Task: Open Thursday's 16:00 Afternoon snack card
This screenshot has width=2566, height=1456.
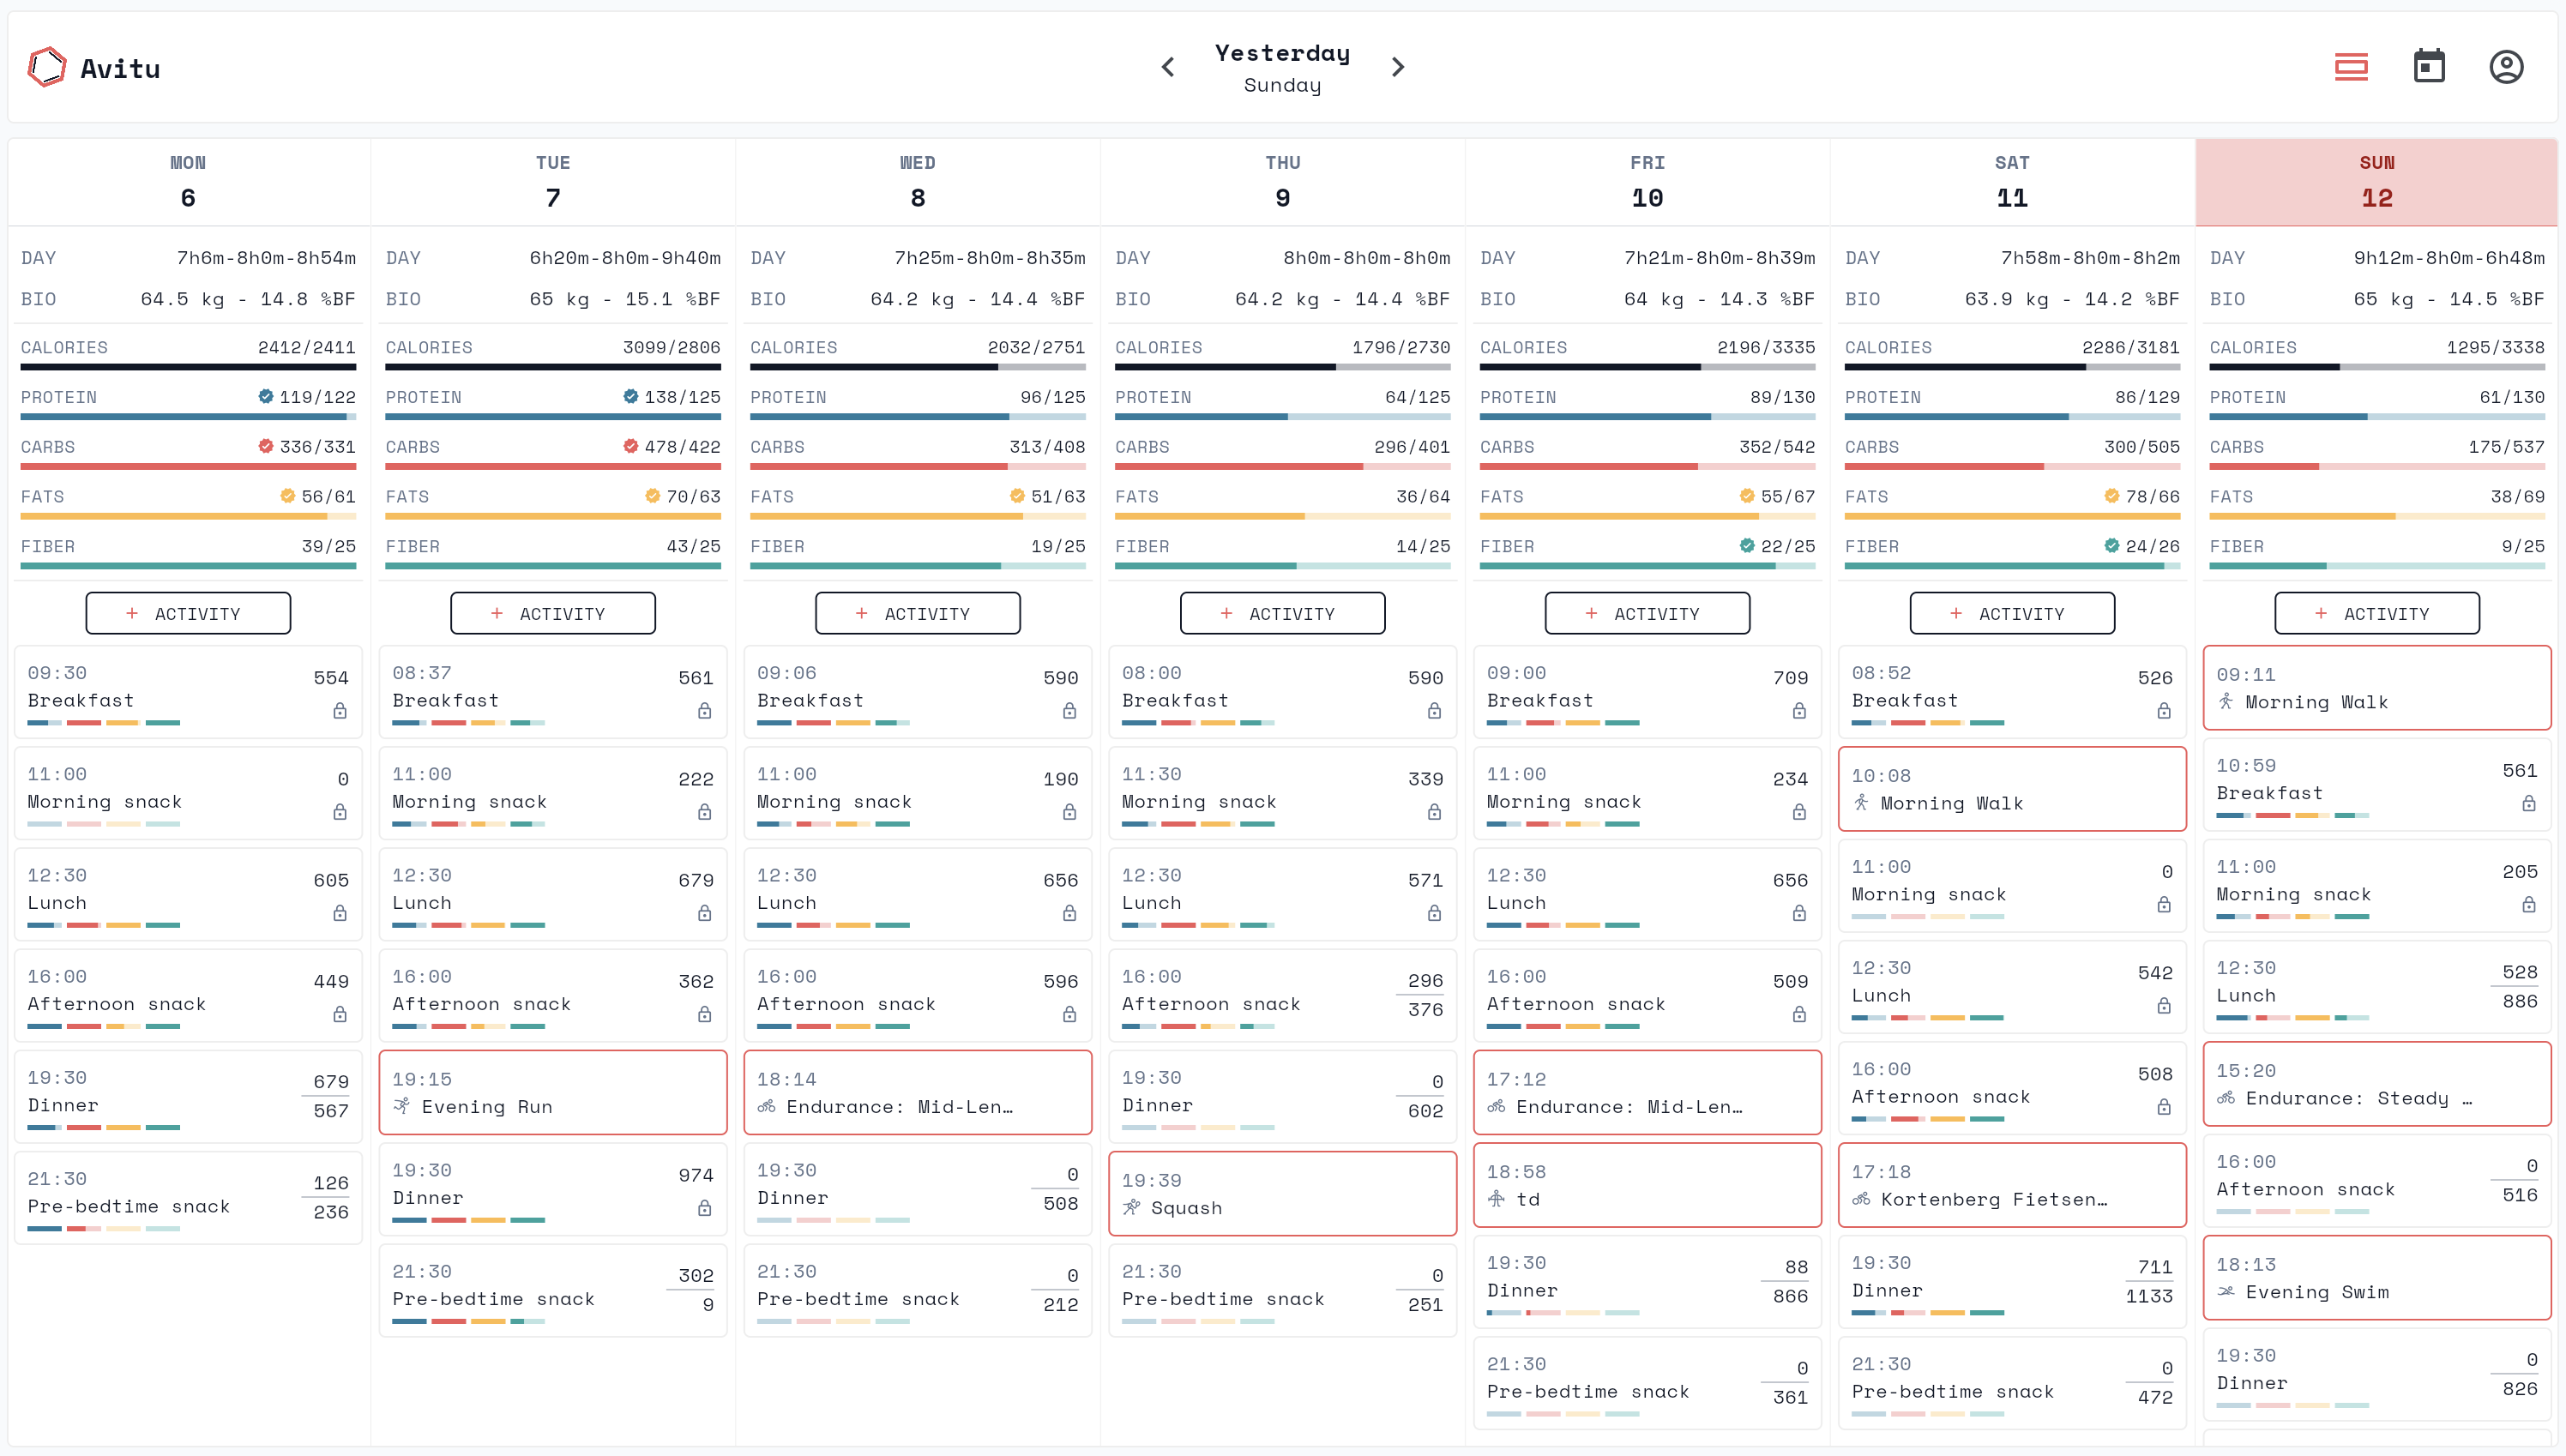Action: 1283,995
